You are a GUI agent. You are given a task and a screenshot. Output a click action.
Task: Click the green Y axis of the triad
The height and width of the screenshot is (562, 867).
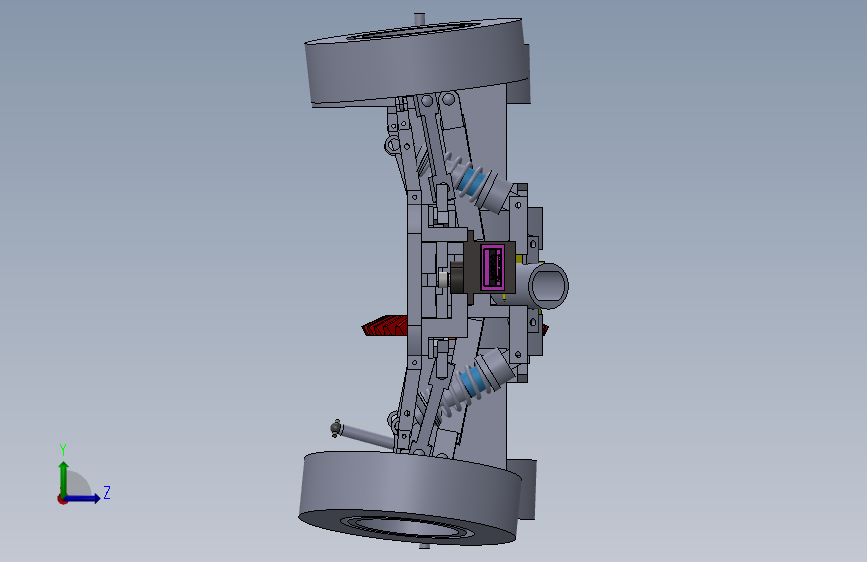pos(64,480)
